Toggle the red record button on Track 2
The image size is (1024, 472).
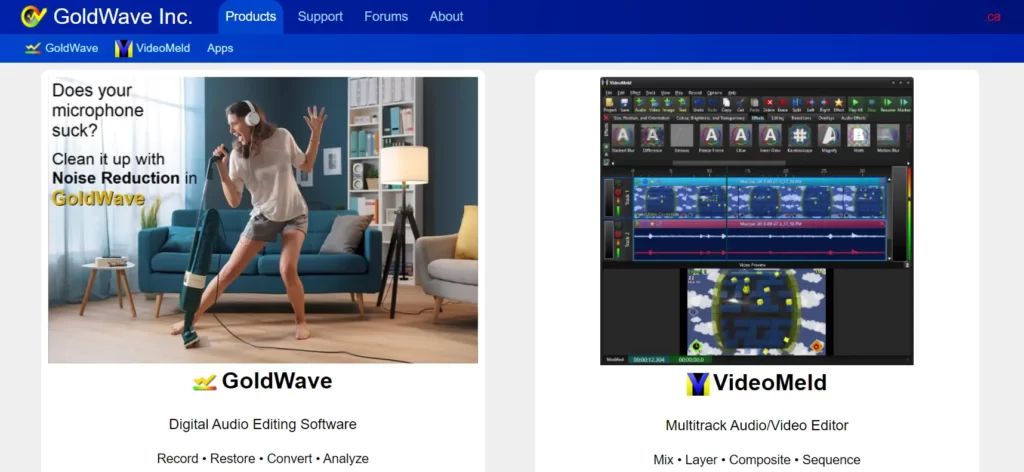[x=618, y=234]
